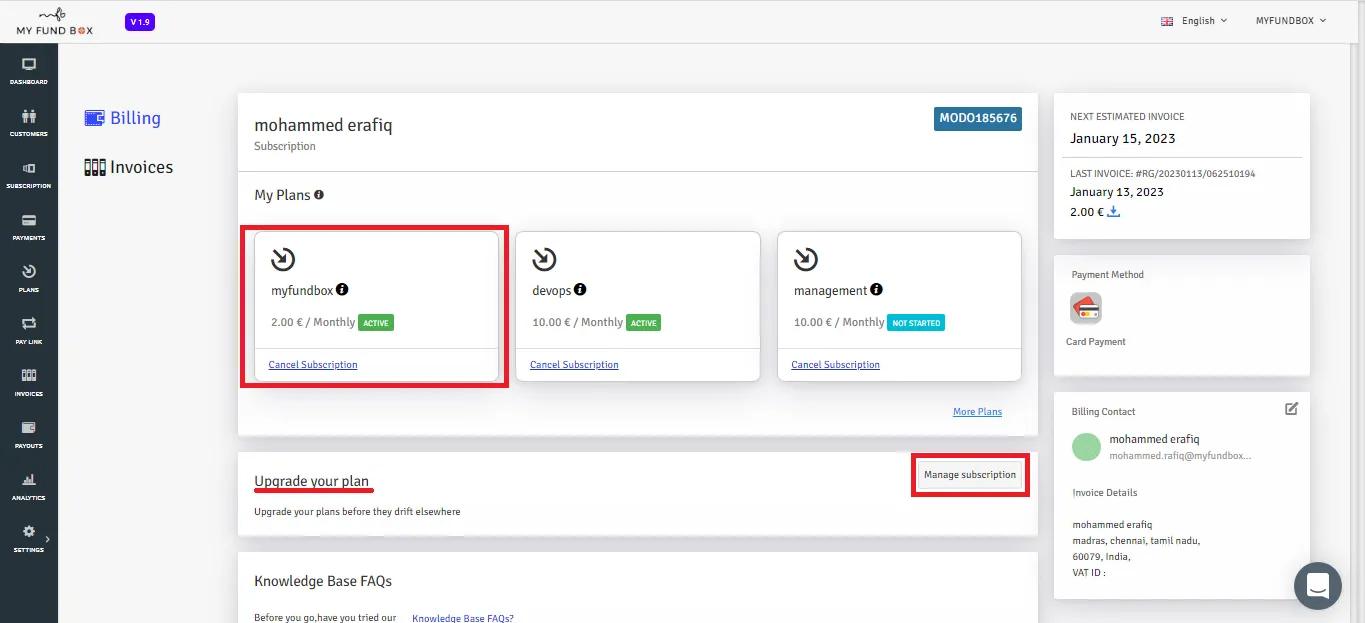This screenshot has width=1365, height=623.
Task: Go to Customers in the sidebar
Action: 28,122
